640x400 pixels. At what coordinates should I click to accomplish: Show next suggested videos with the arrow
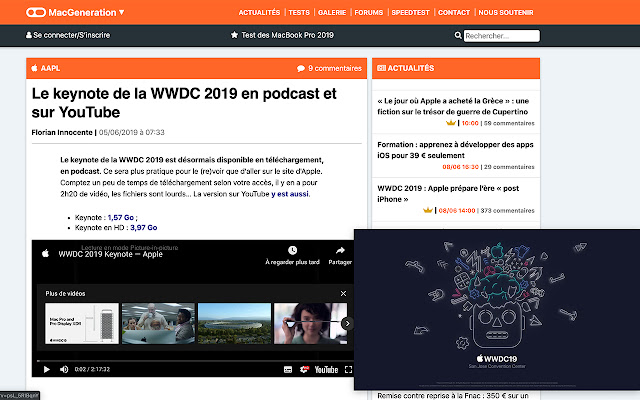click(x=347, y=323)
